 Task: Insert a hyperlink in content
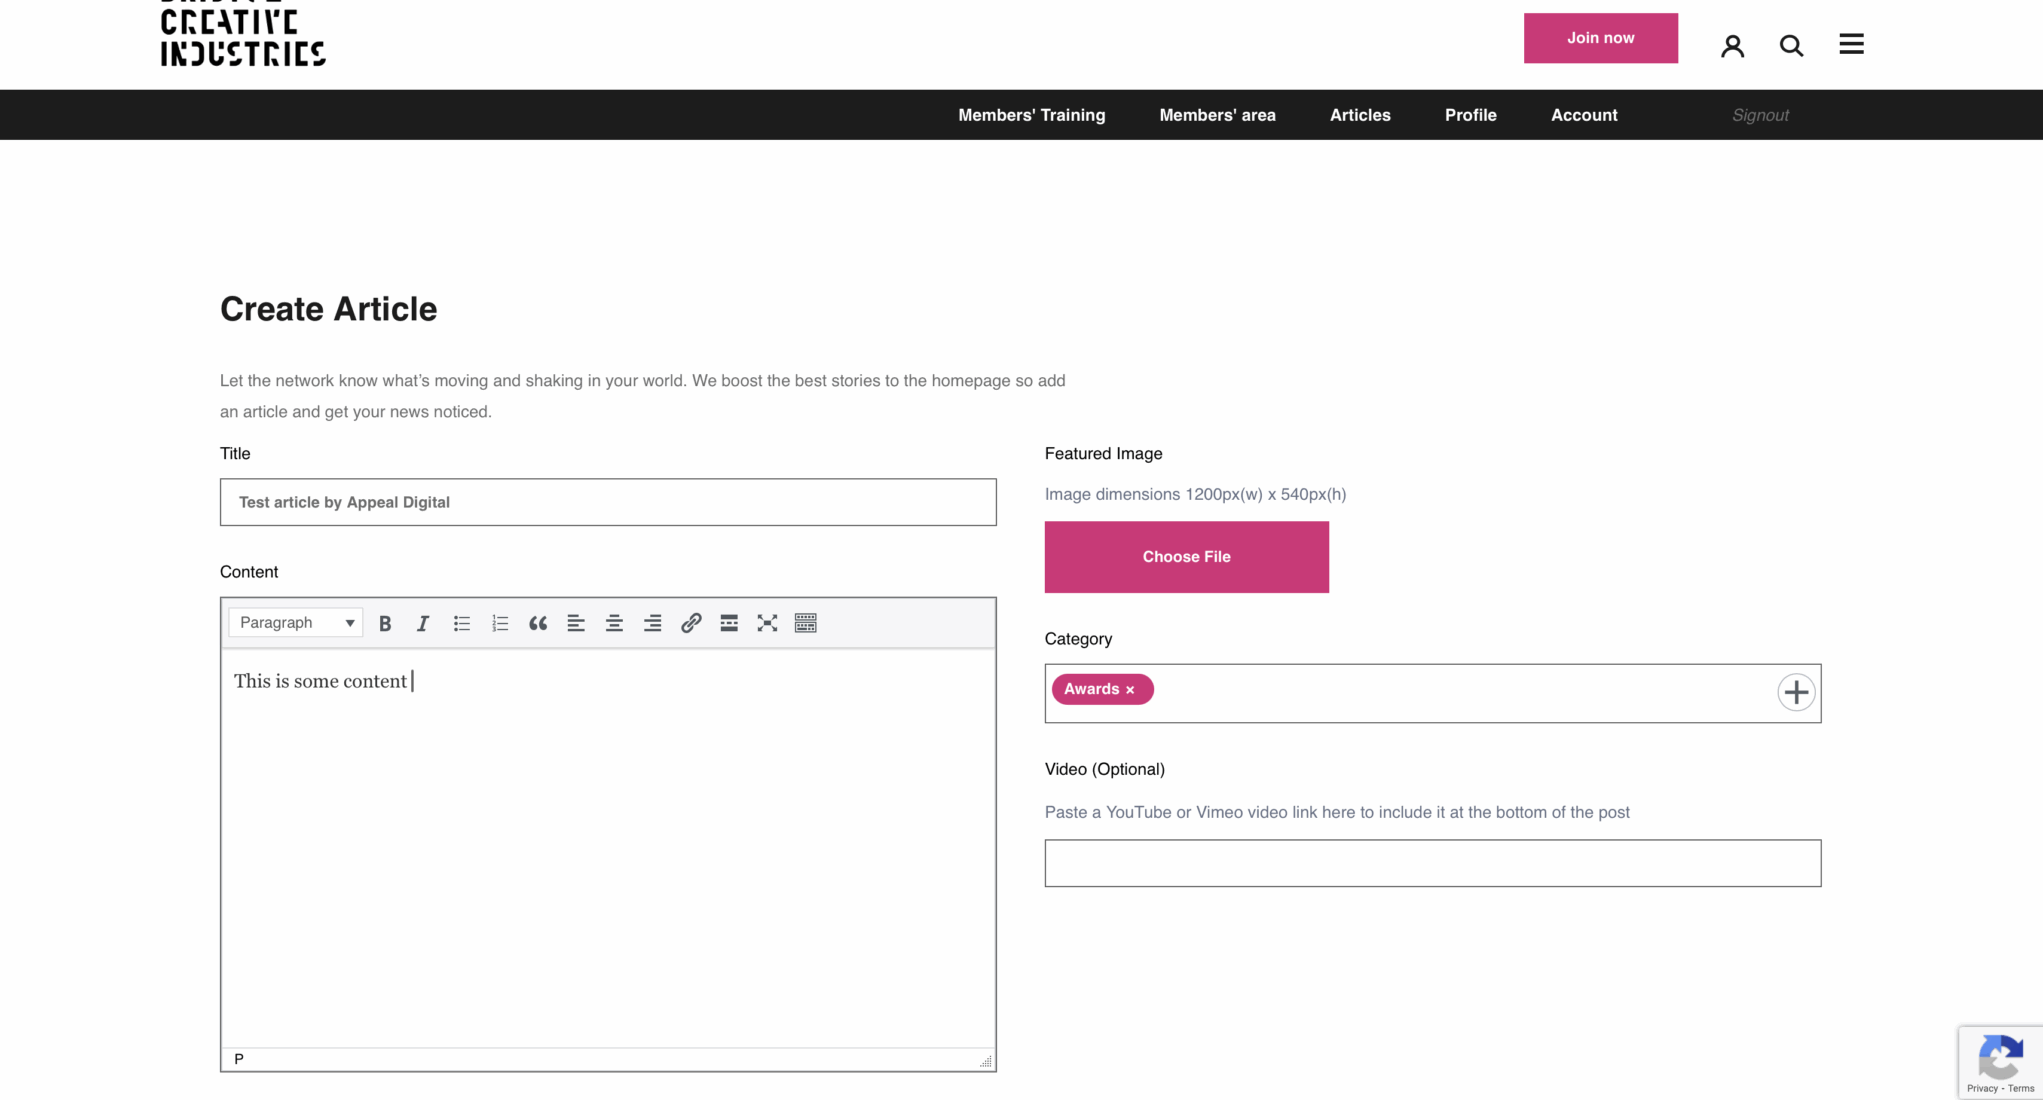(691, 623)
